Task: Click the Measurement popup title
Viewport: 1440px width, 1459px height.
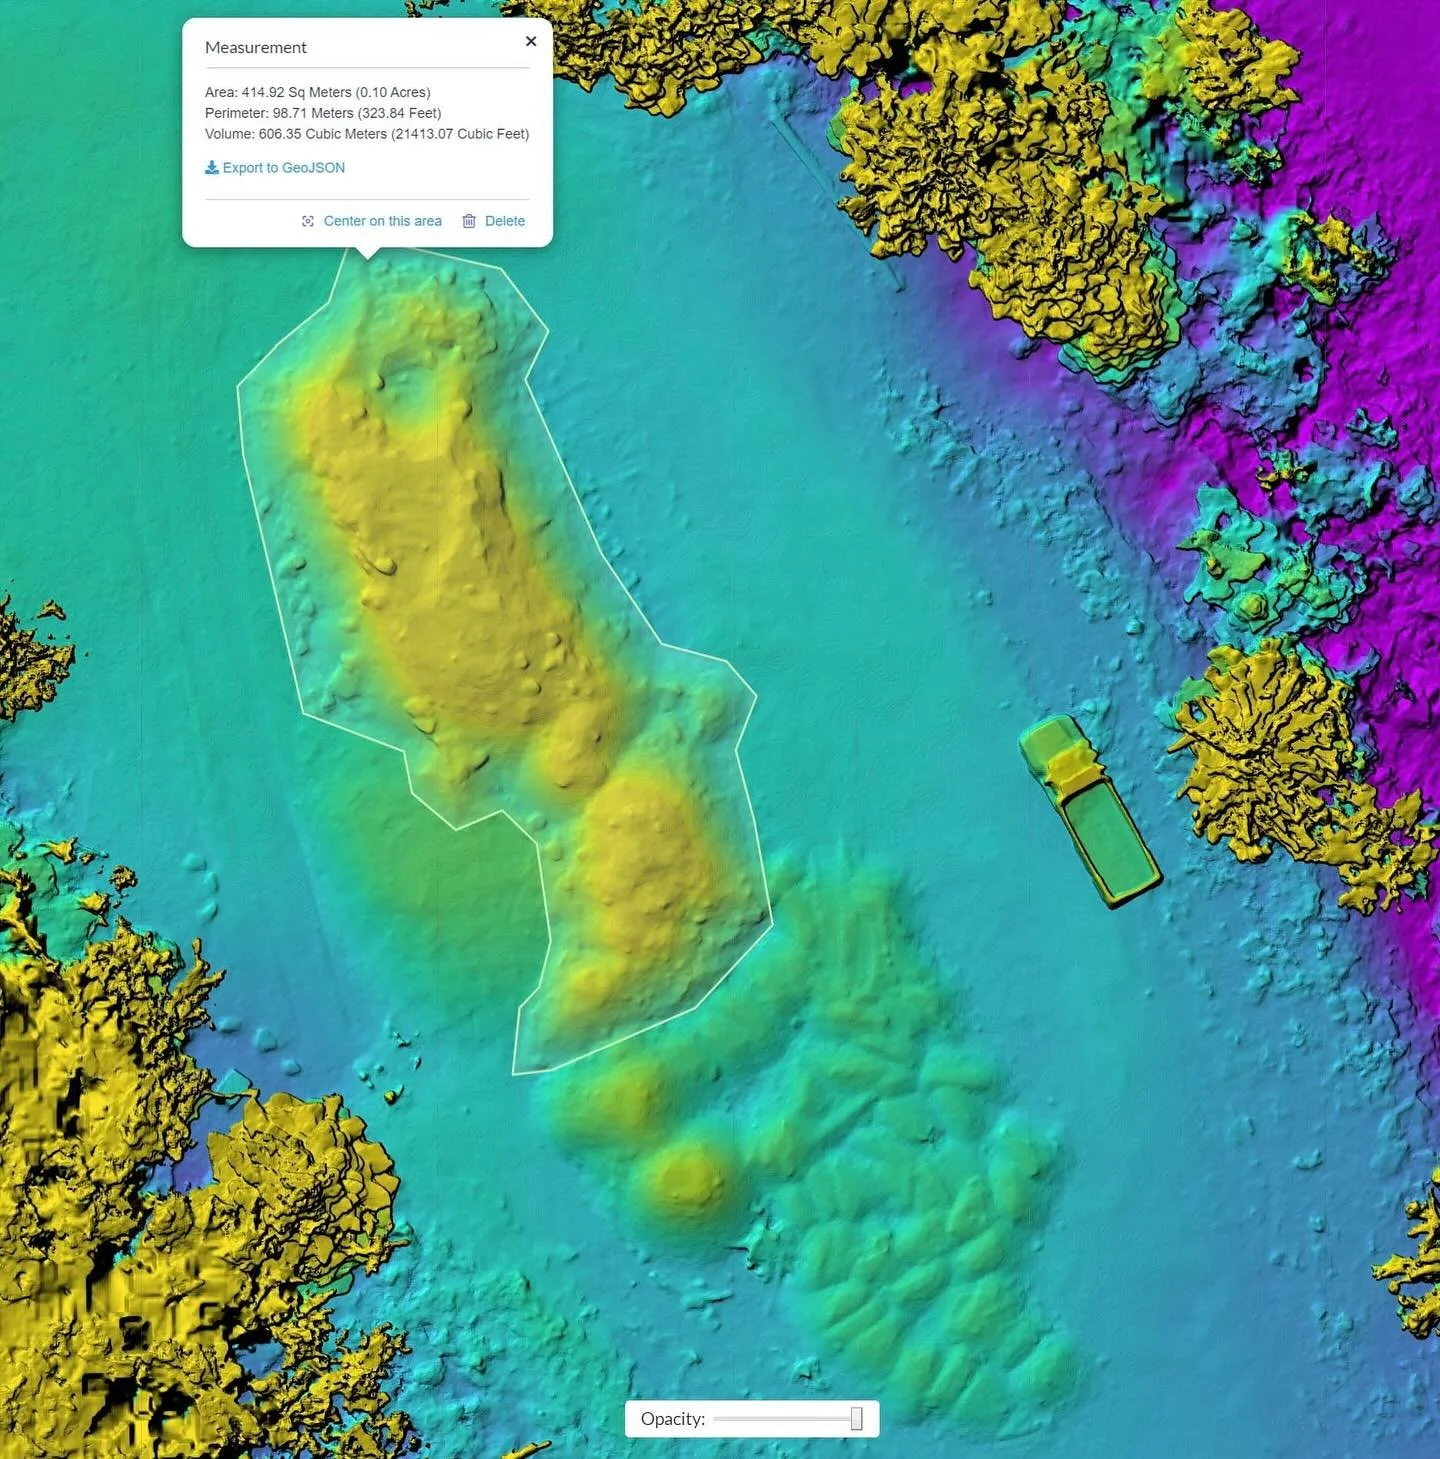Action: tap(256, 47)
